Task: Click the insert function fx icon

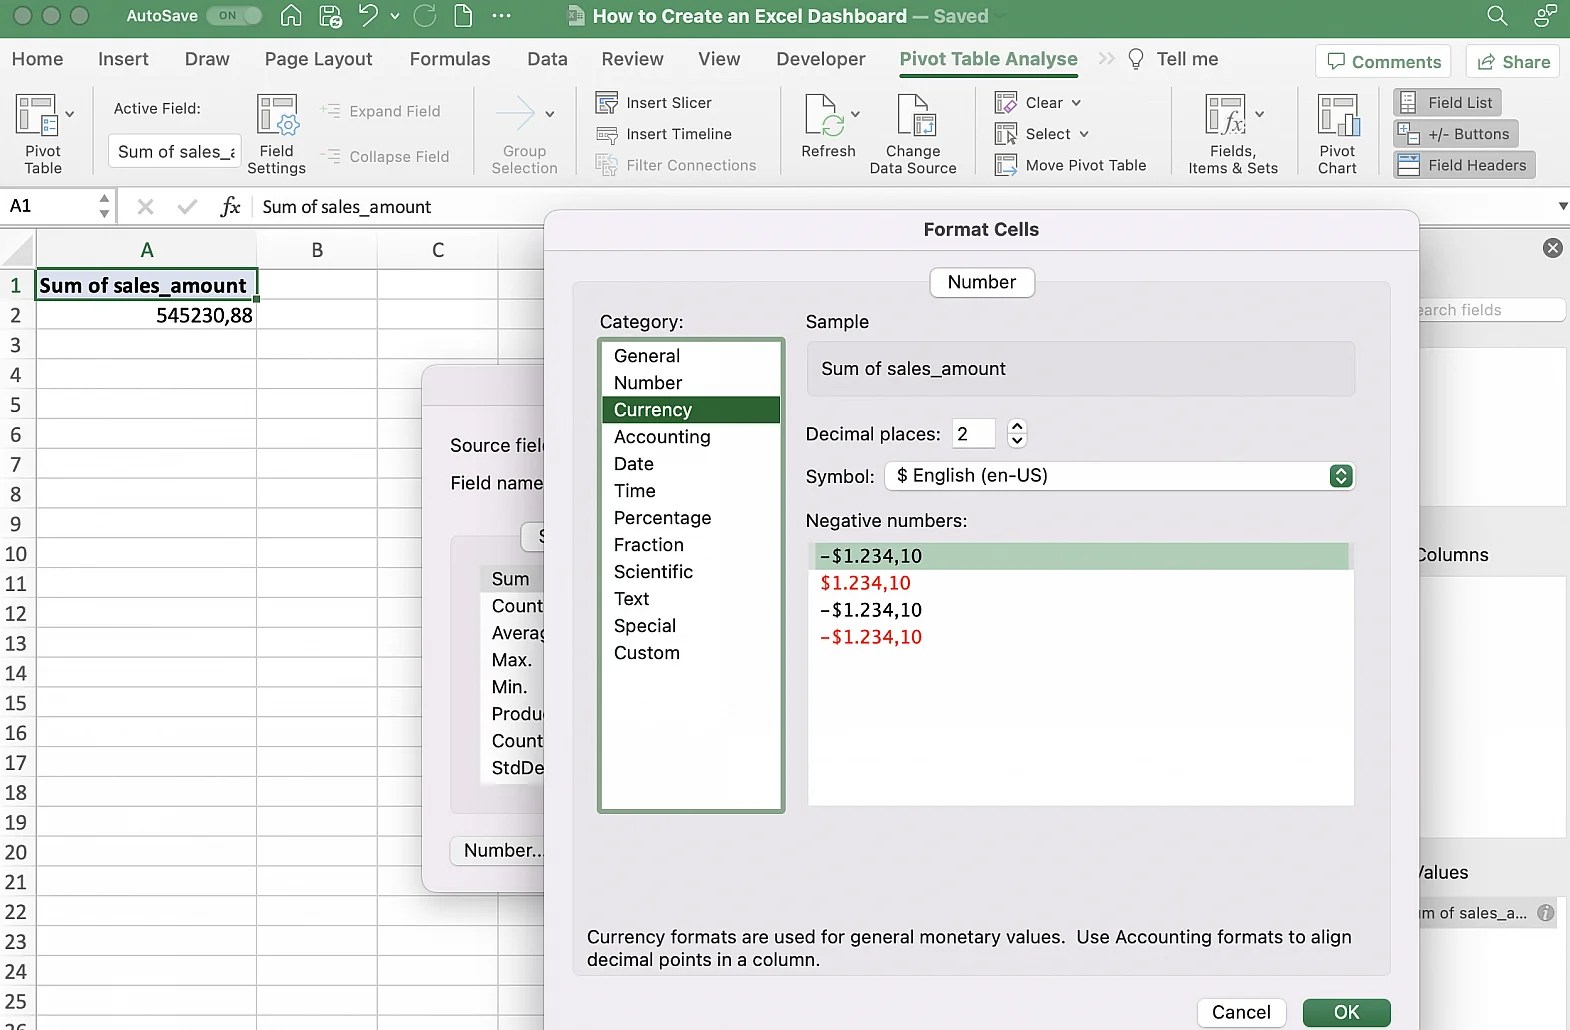Action: coord(230,207)
